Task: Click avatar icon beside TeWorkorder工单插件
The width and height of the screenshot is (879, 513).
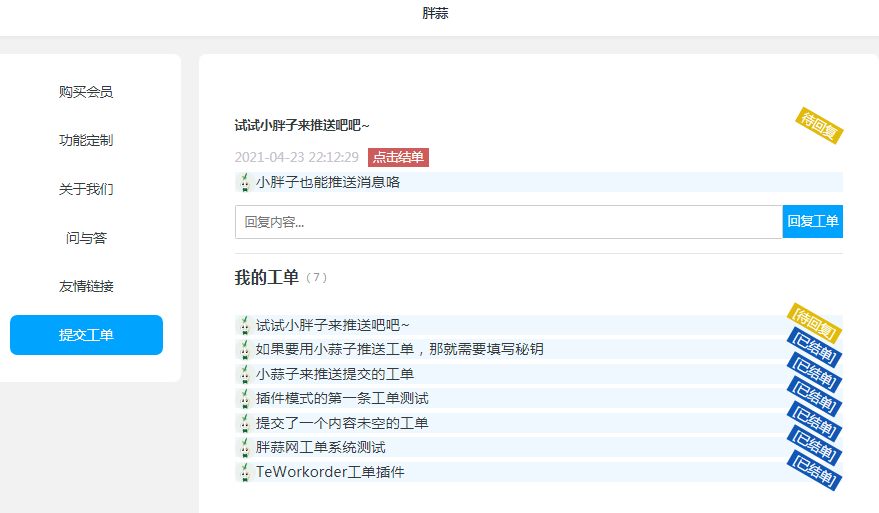Action: point(243,472)
